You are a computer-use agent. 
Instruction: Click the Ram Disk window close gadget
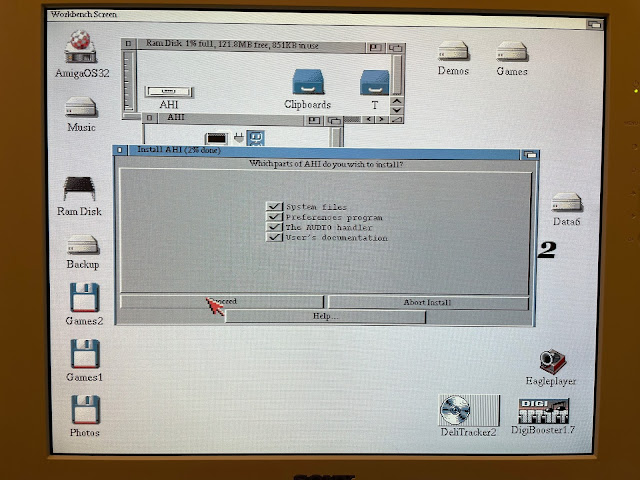pyautogui.click(x=129, y=44)
